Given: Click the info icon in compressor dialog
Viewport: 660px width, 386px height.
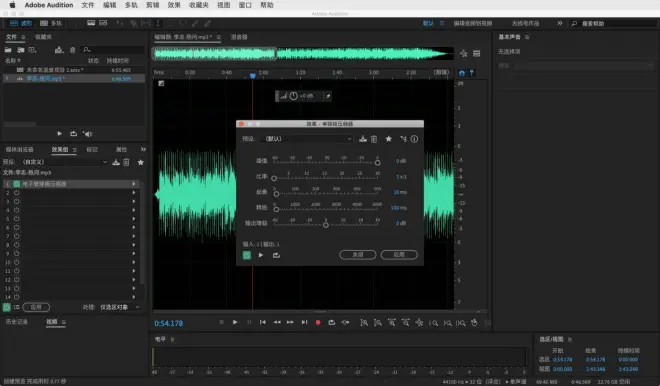Looking at the screenshot, I should click(x=415, y=139).
